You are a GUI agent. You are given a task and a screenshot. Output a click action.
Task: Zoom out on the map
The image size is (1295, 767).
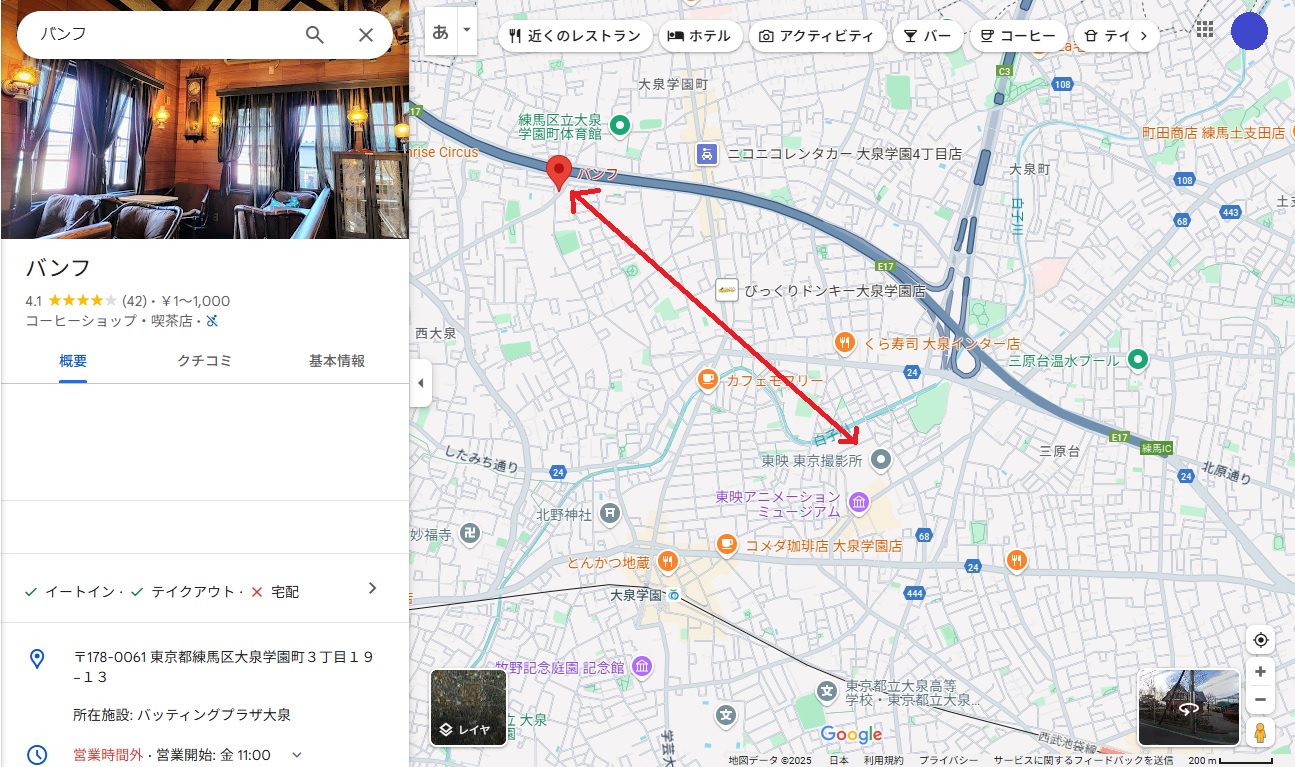click(1260, 699)
